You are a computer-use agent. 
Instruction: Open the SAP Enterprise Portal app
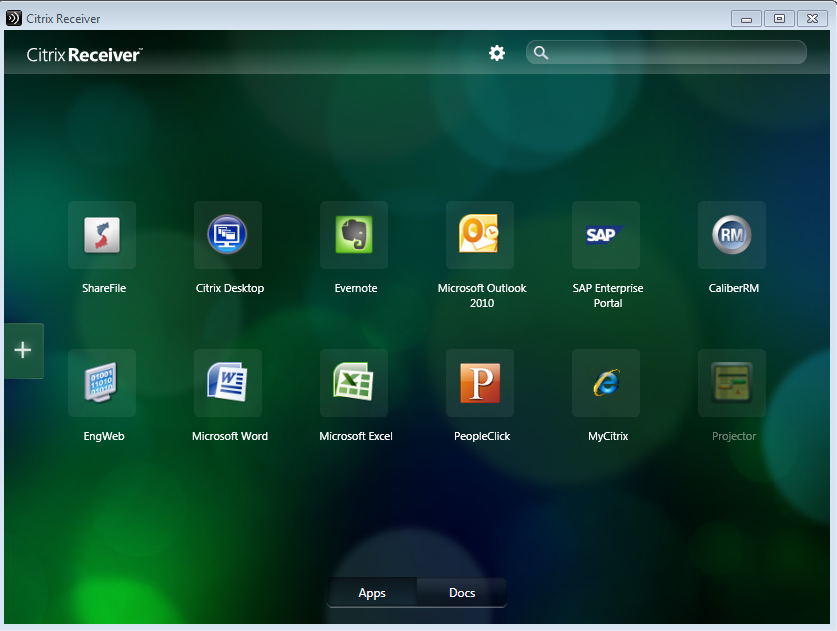click(606, 235)
